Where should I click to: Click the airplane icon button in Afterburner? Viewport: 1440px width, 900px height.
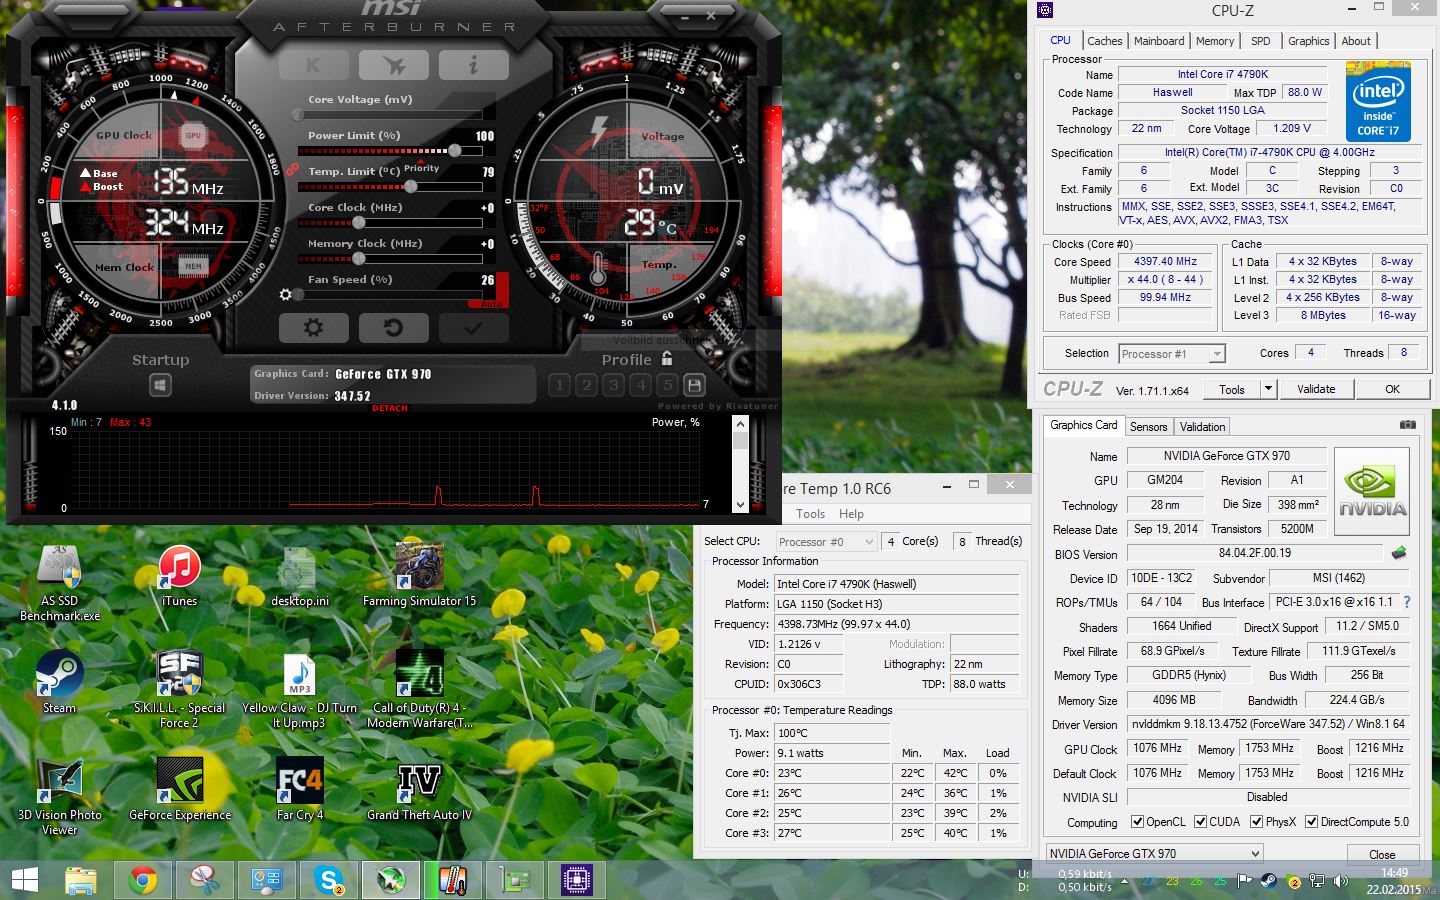point(394,65)
